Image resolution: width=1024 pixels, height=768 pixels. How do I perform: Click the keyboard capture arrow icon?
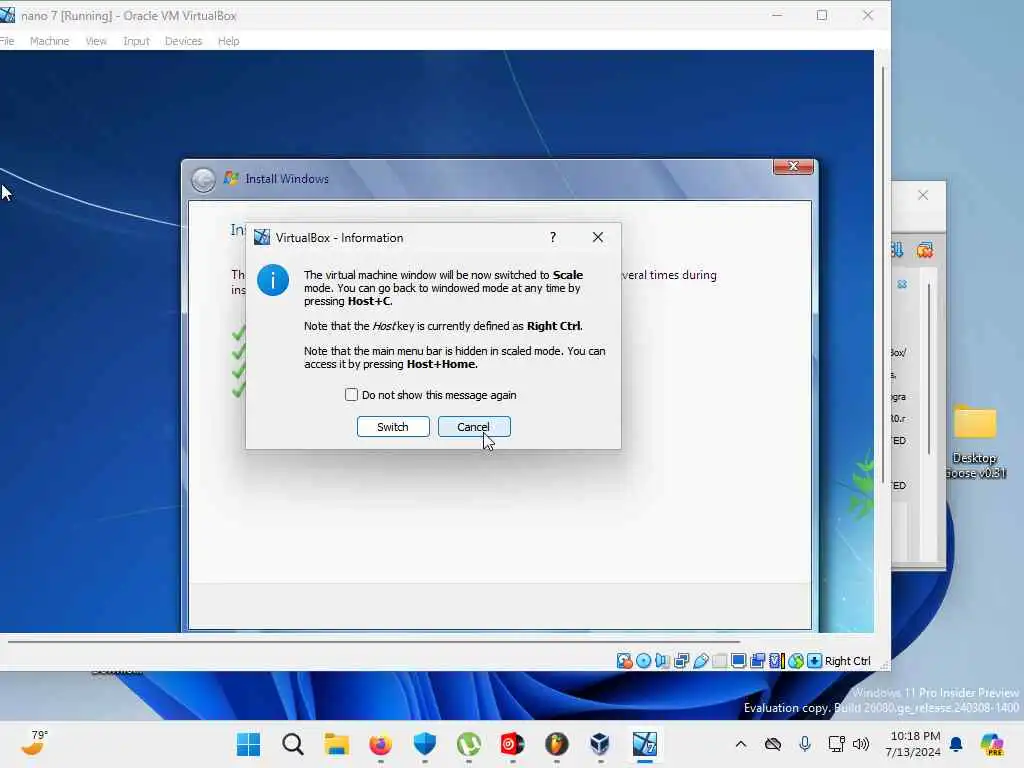[814, 661]
